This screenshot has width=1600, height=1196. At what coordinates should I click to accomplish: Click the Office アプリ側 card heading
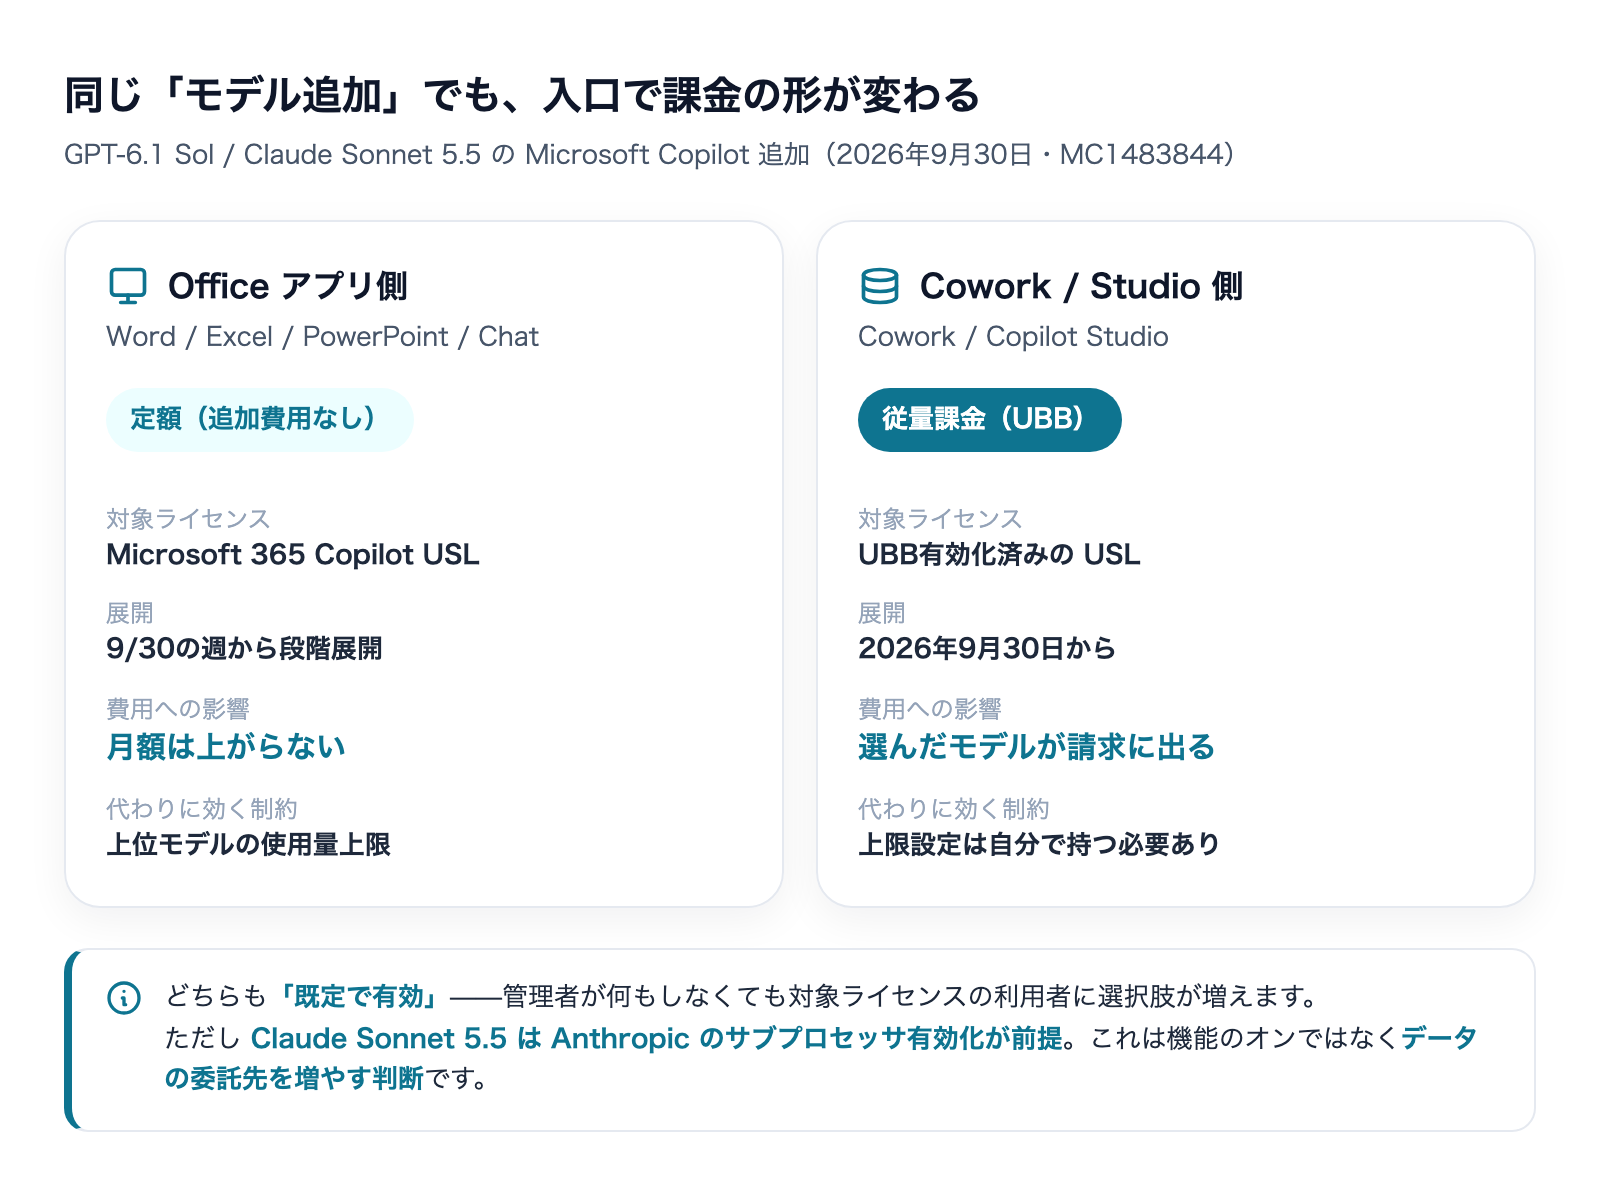click(x=287, y=286)
